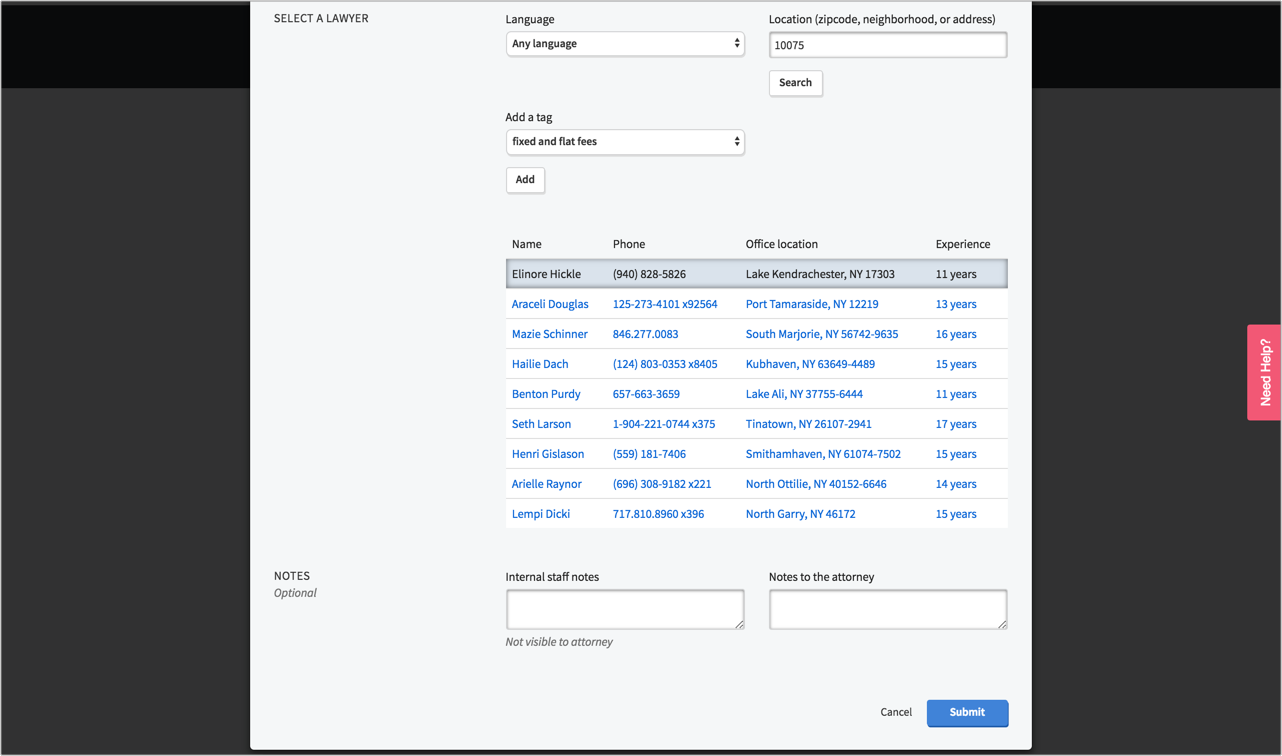Click the Internal staff notes textarea

click(x=625, y=609)
